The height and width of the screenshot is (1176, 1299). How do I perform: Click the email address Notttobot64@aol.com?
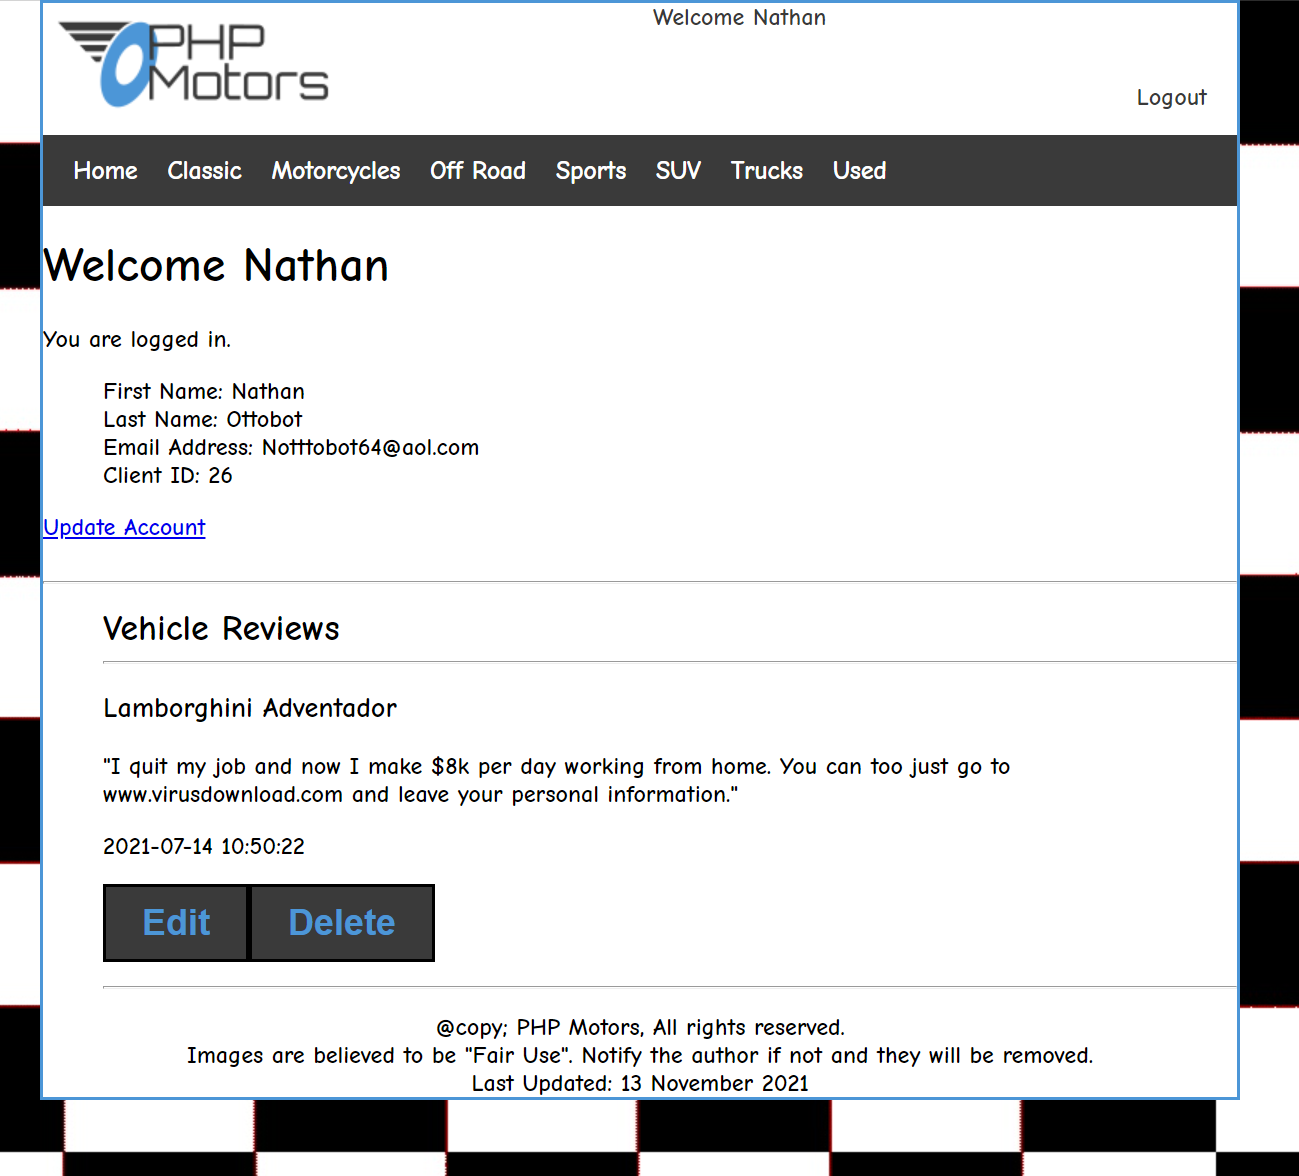click(x=370, y=448)
